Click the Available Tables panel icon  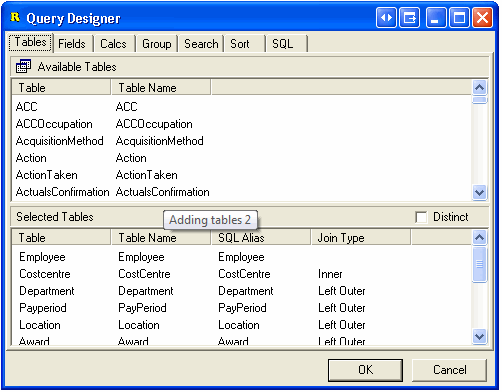click(23, 66)
